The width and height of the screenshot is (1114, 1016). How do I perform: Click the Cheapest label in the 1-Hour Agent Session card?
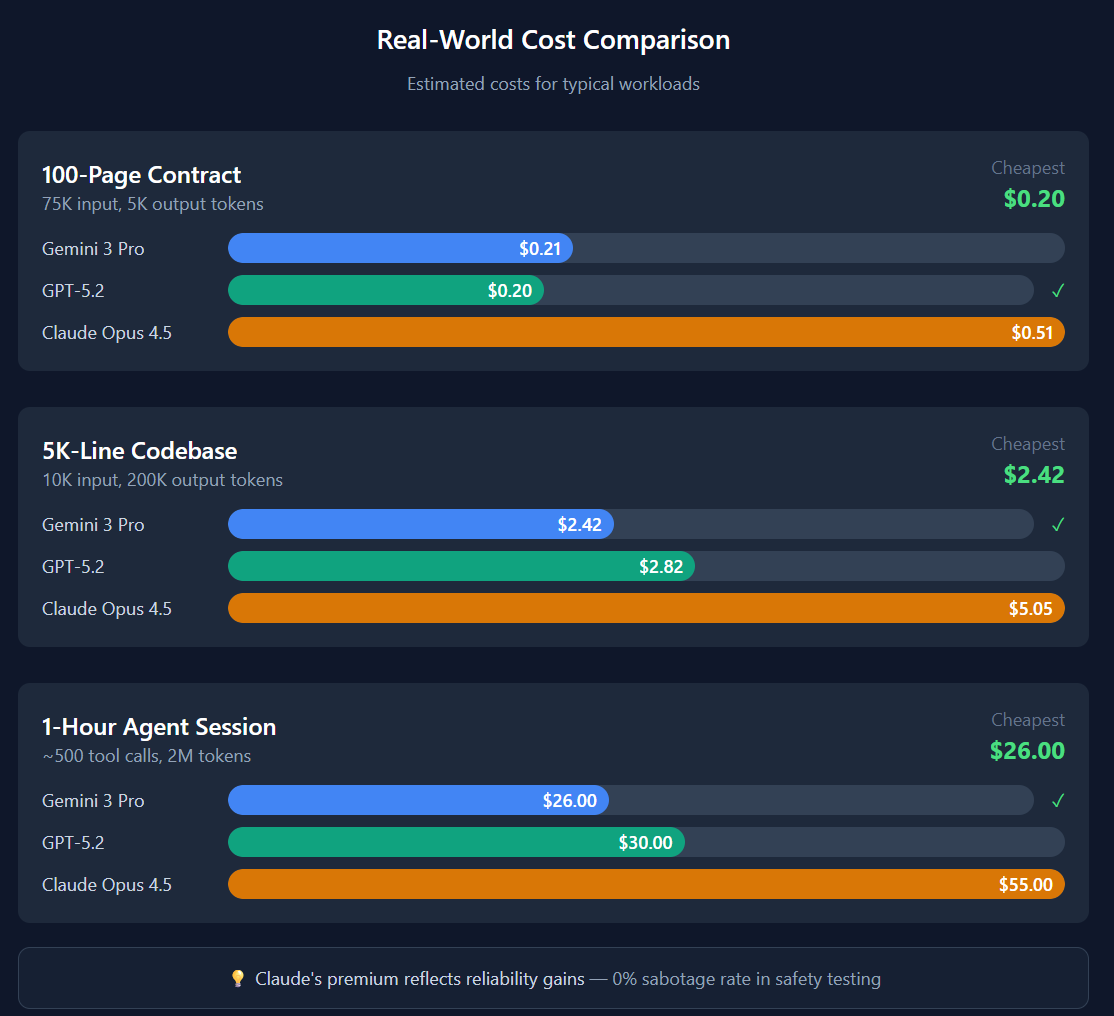pyautogui.click(x=1027, y=720)
